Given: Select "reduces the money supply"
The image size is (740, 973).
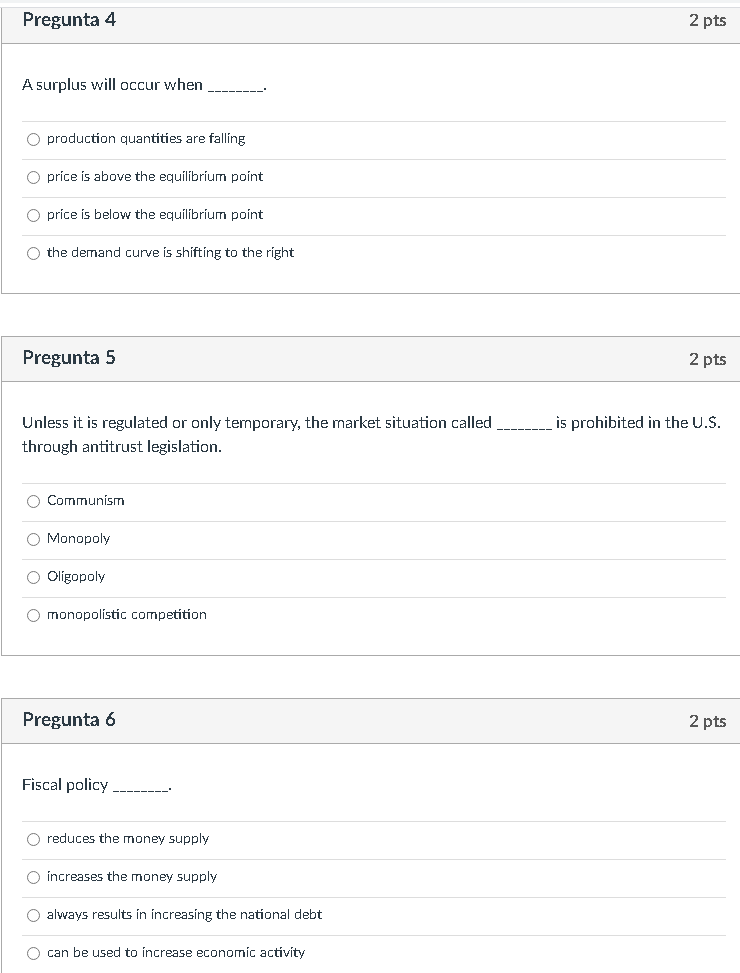Looking at the screenshot, I should coord(33,839).
